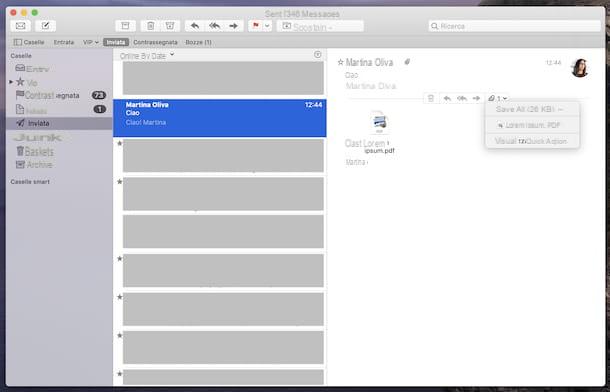Open Bozze (1) favorites tab
This screenshot has width=610, height=392.
pyautogui.click(x=198, y=42)
